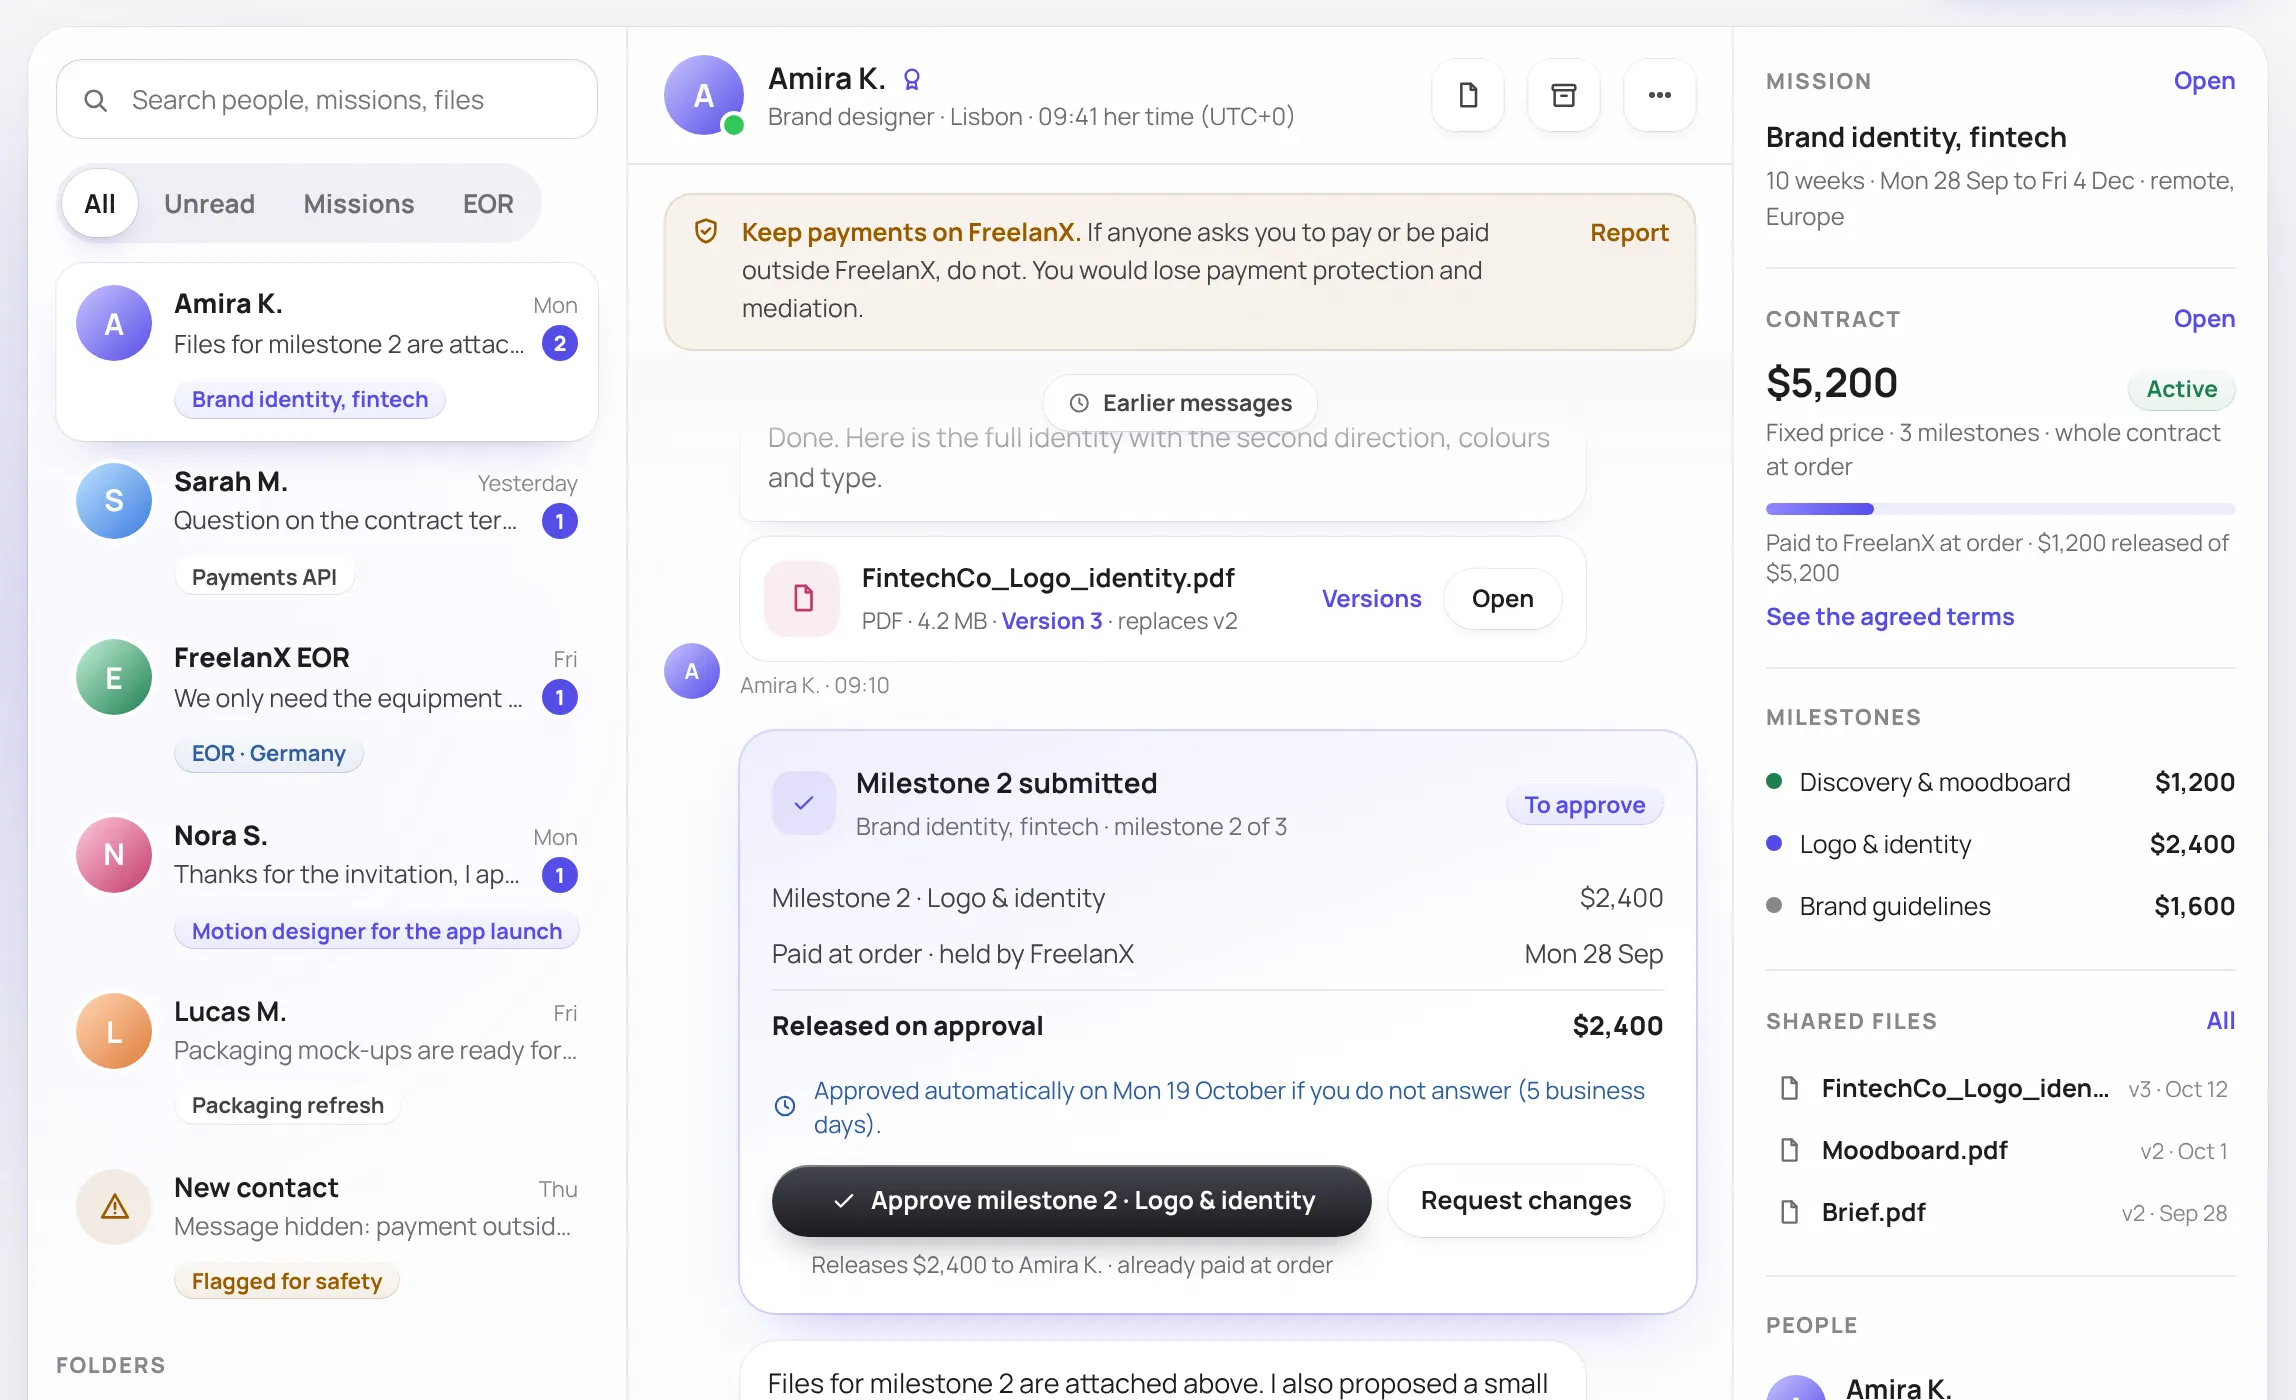Select the Brand guidelines milestone row
Viewport: 2296px width, 1400px height.
point(2000,906)
